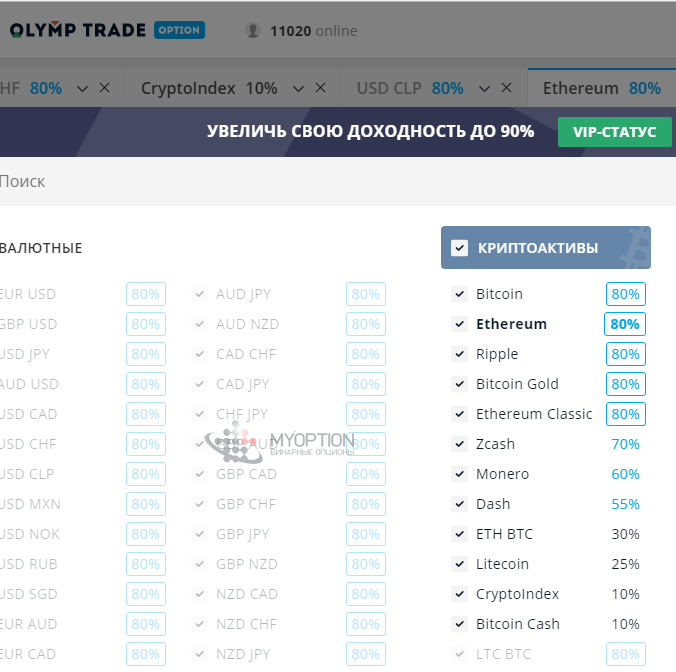
Task: Uncheck the Ethereum checkbox
Action: pos(460,324)
